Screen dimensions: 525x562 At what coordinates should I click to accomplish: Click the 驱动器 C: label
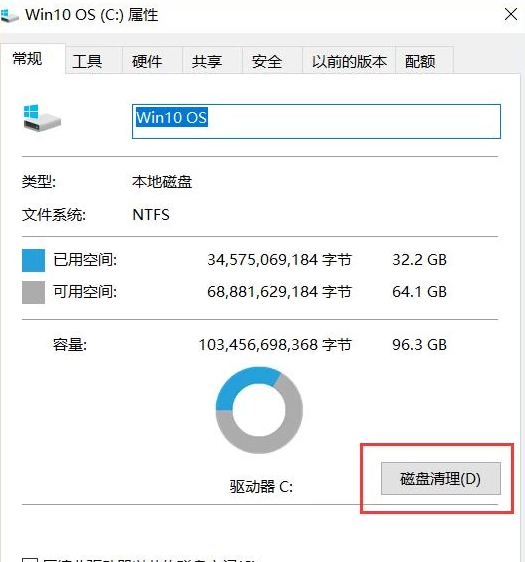[x=261, y=487]
